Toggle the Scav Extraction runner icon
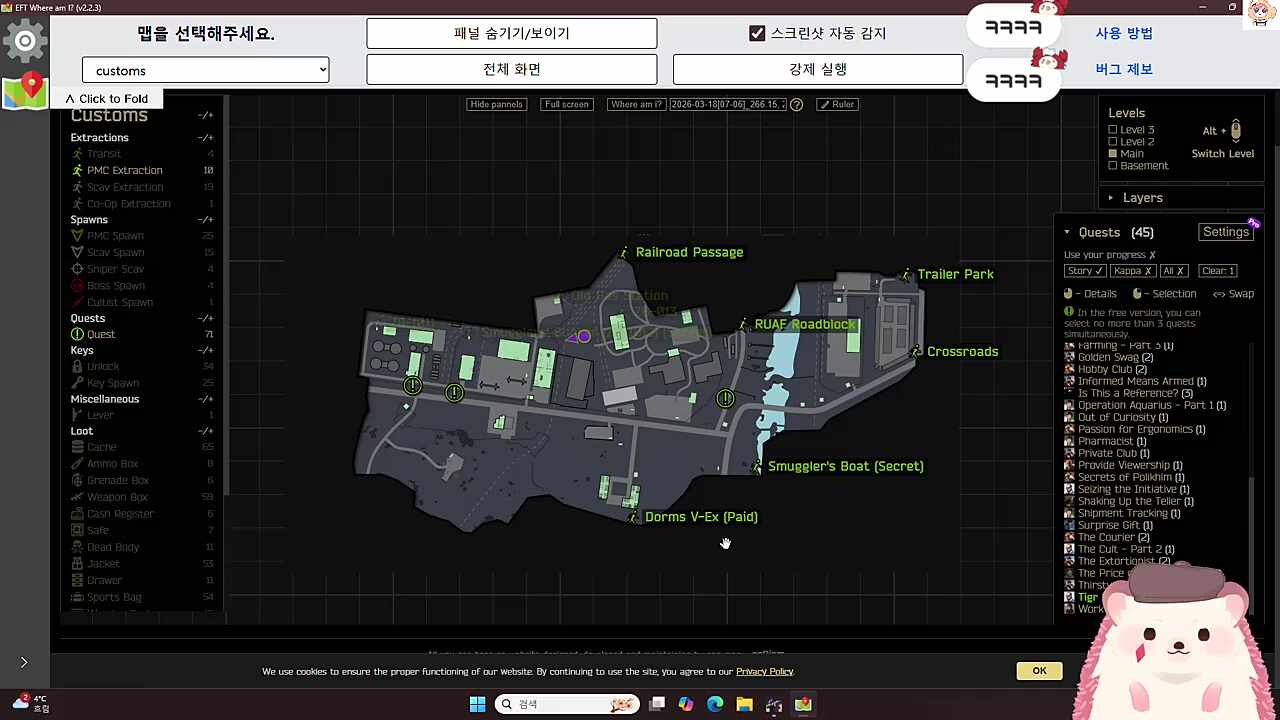 pos(77,187)
